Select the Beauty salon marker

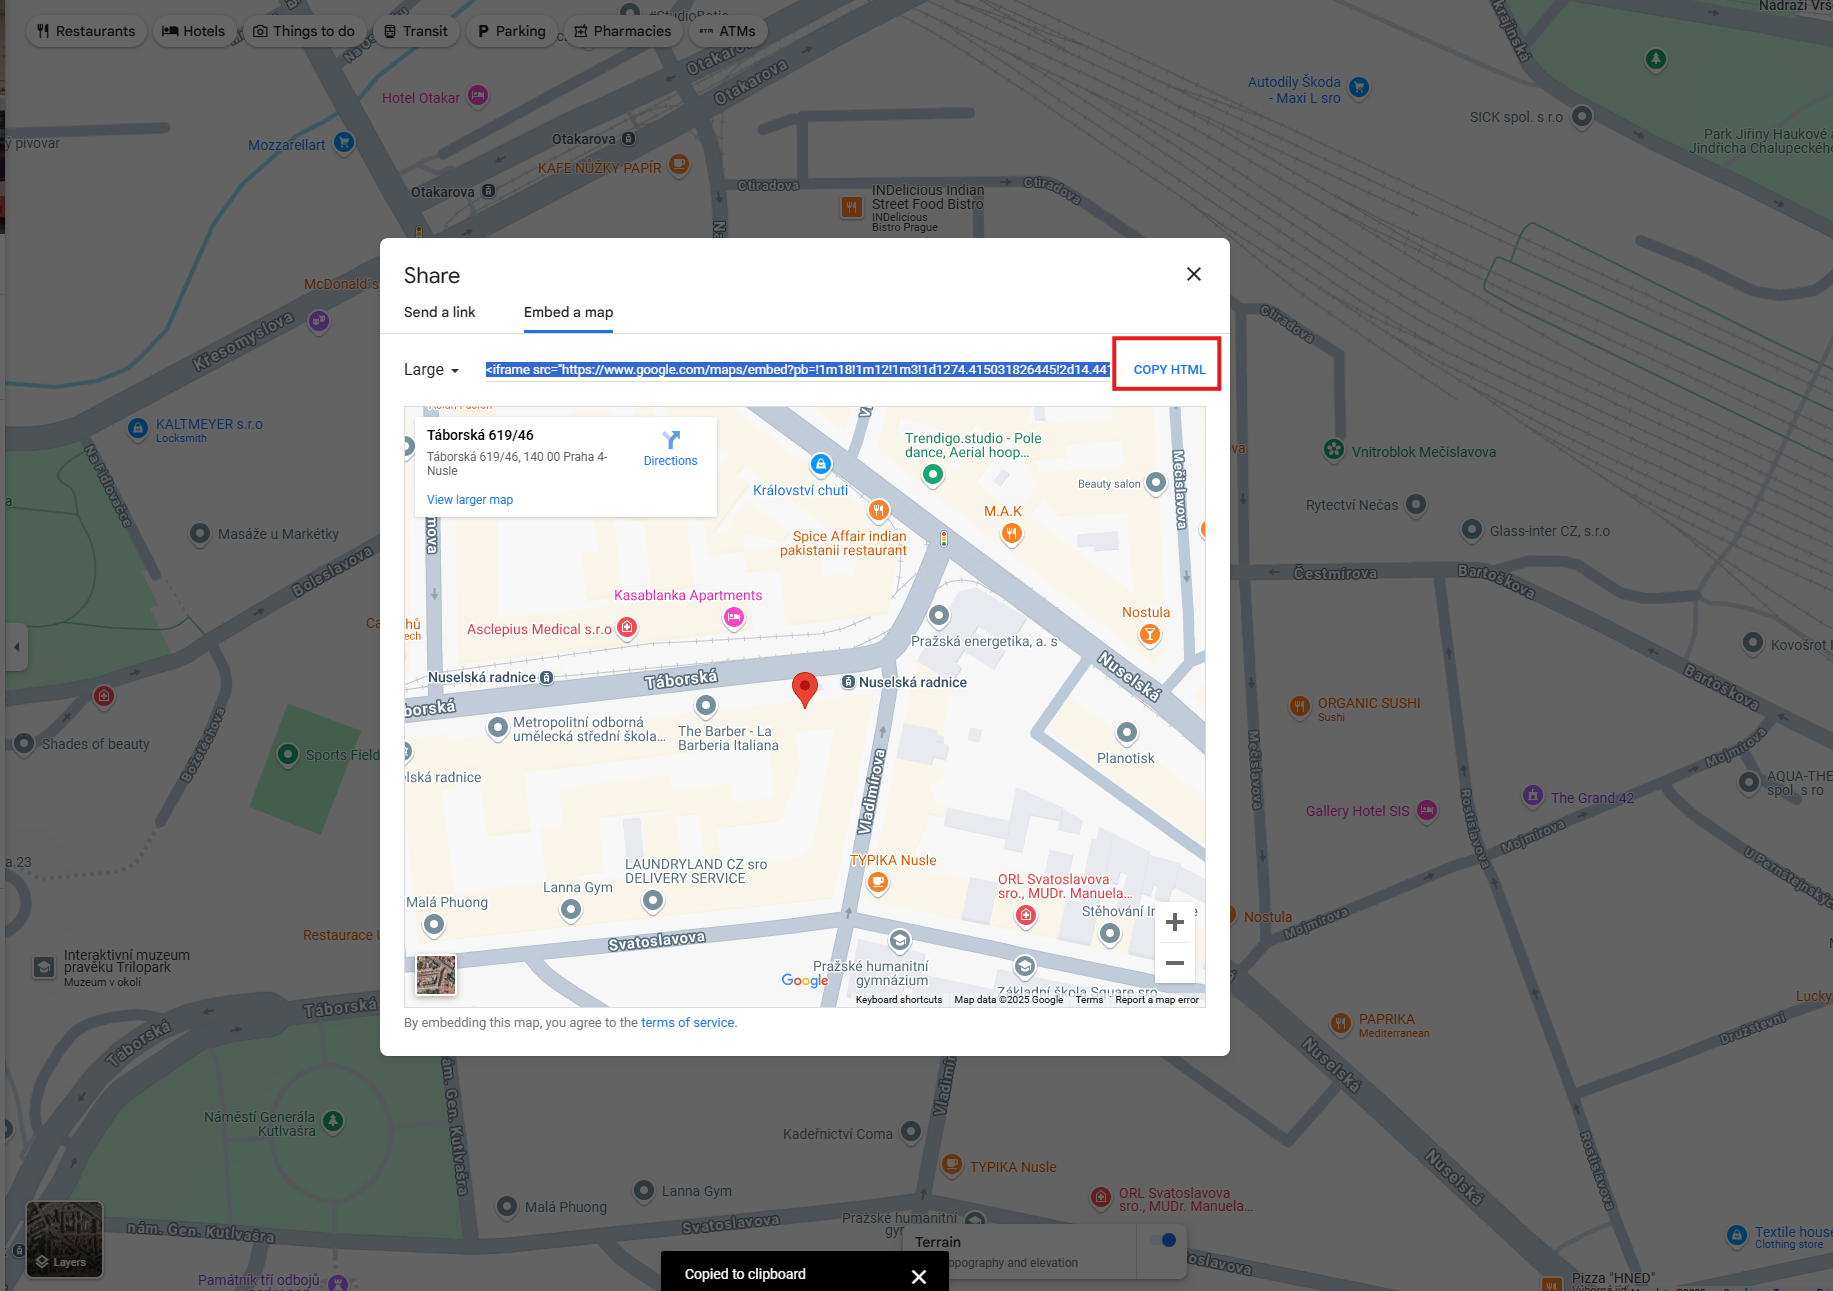[1156, 482]
